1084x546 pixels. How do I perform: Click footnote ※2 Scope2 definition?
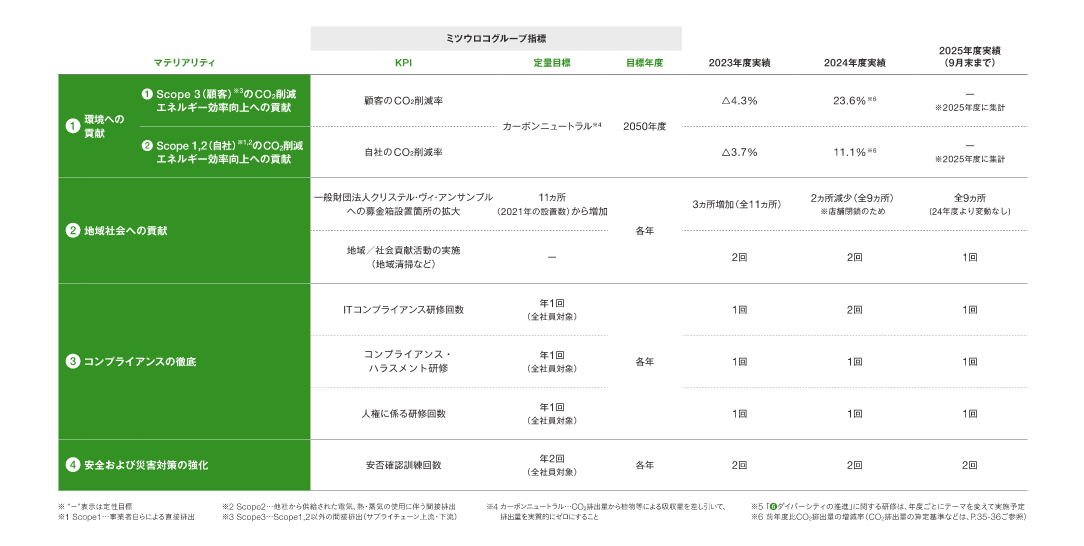[339, 507]
